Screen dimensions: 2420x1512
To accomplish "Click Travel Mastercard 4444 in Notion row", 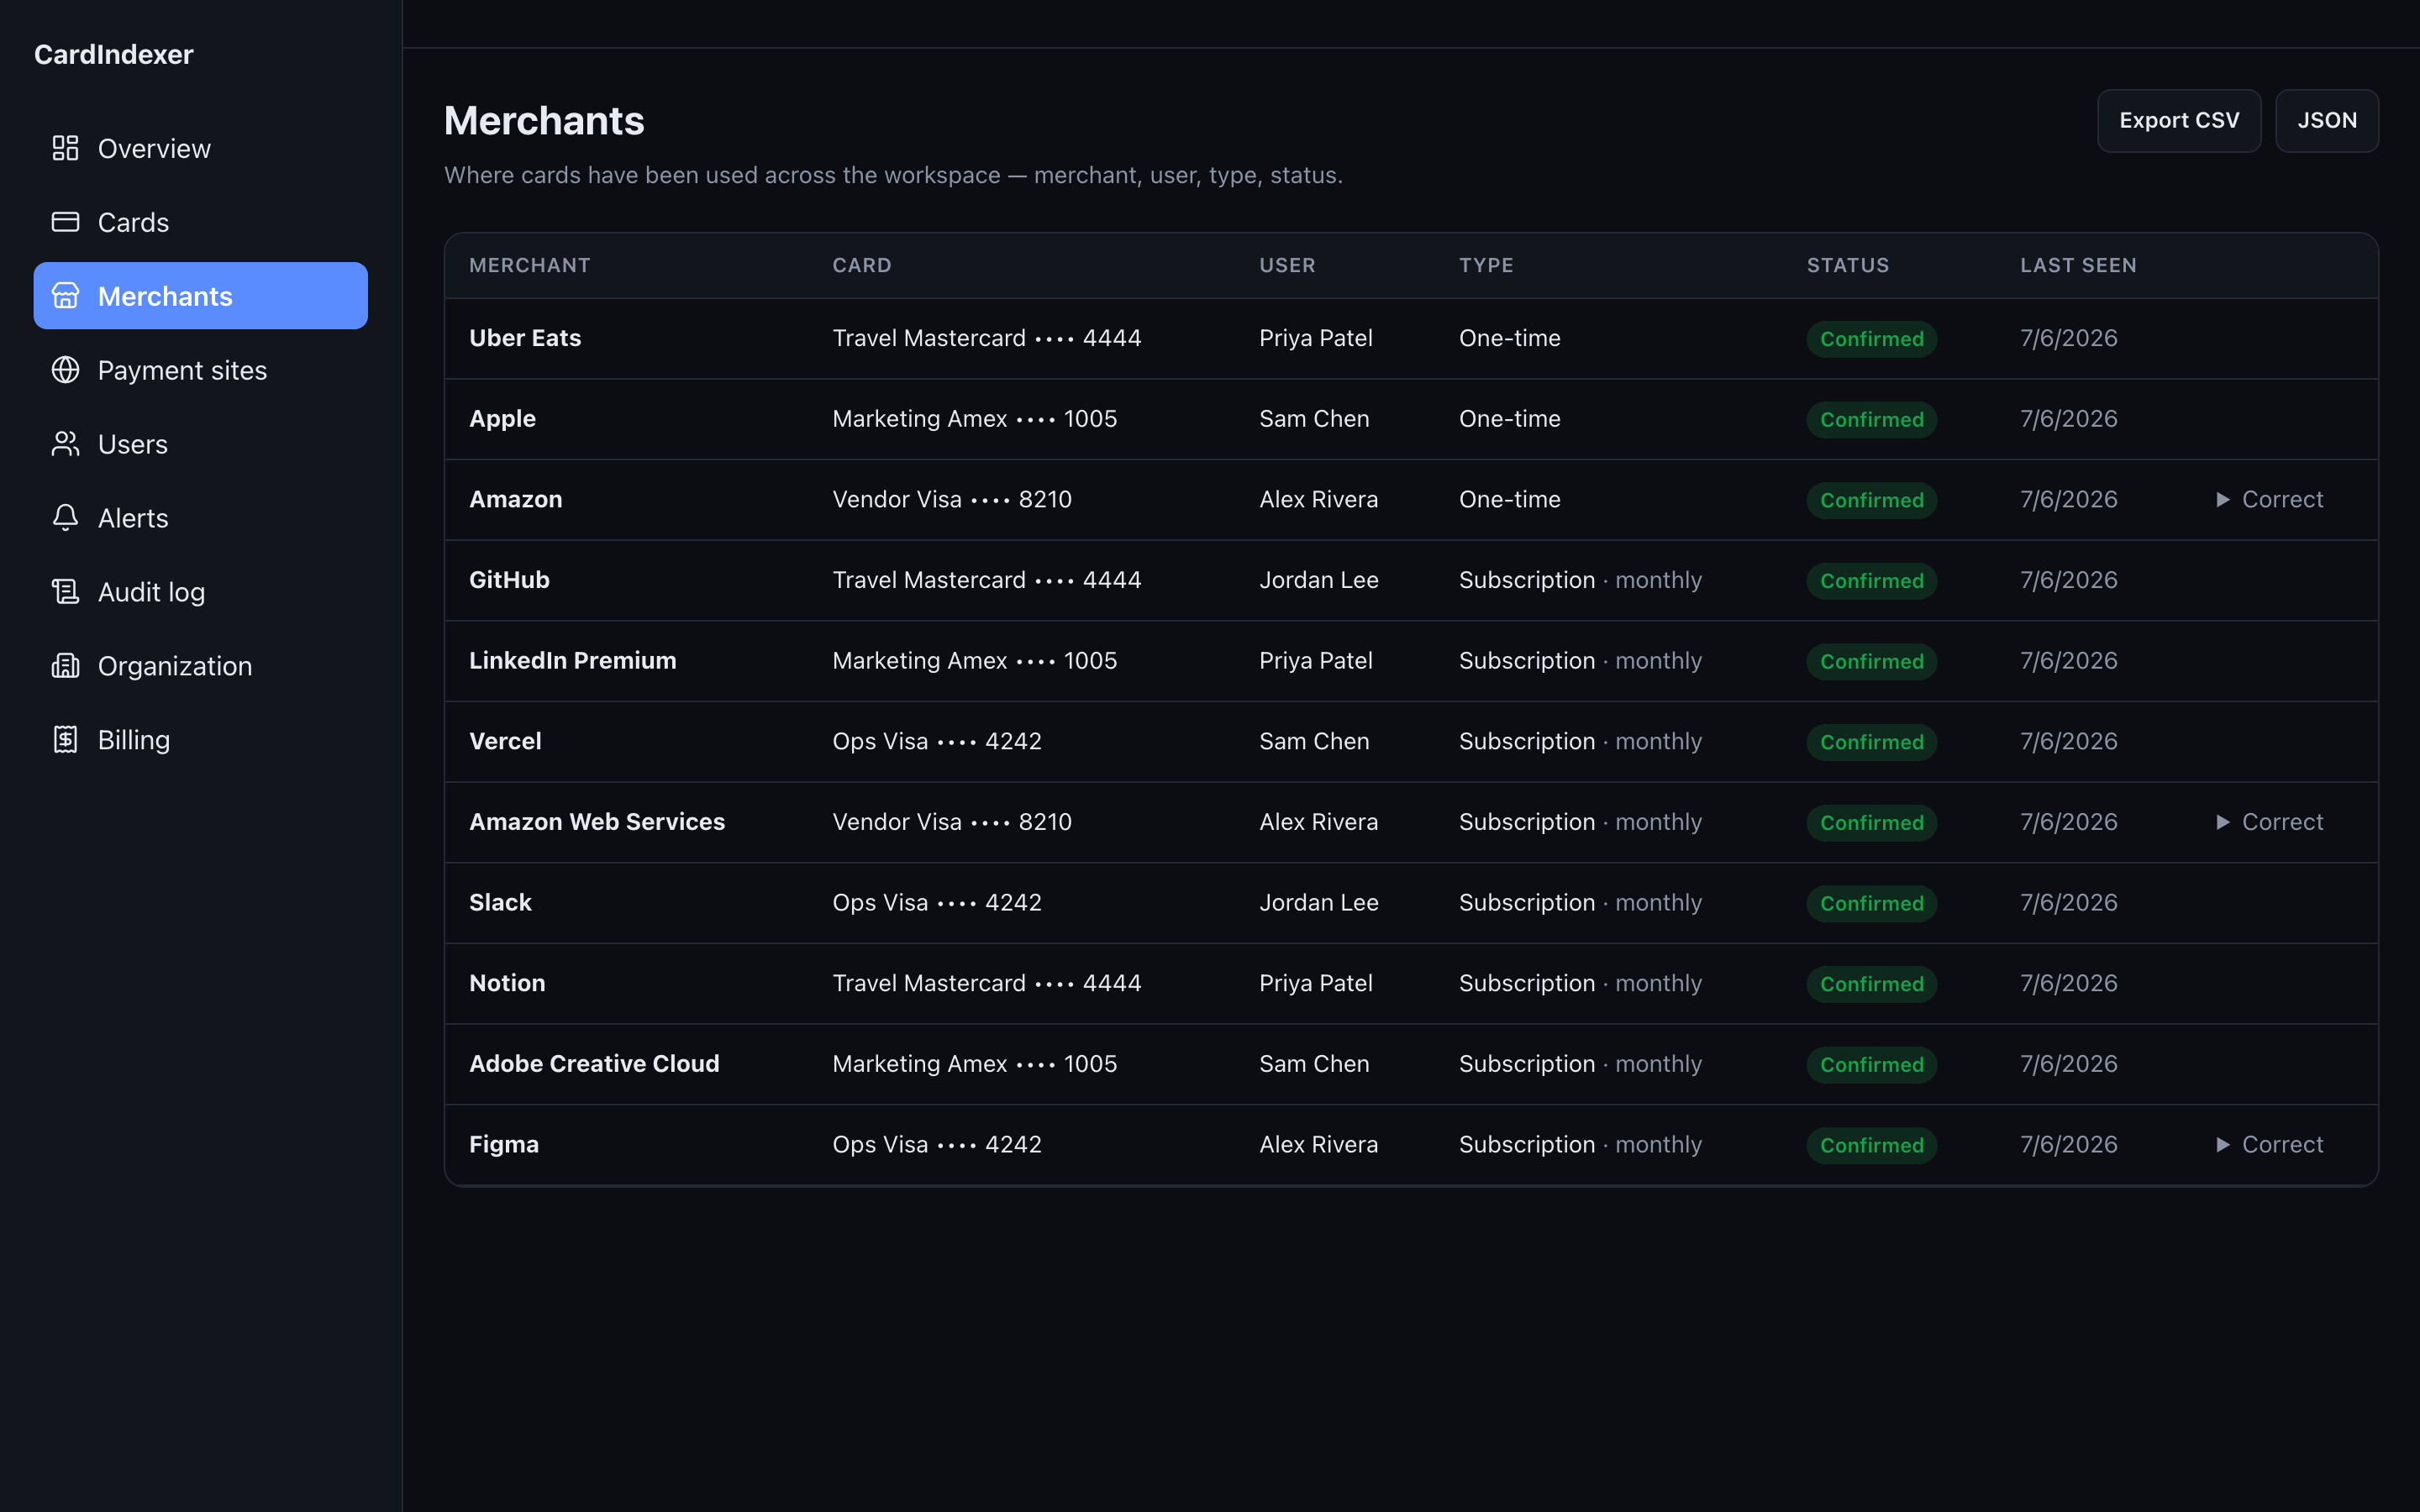I will (x=987, y=983).
